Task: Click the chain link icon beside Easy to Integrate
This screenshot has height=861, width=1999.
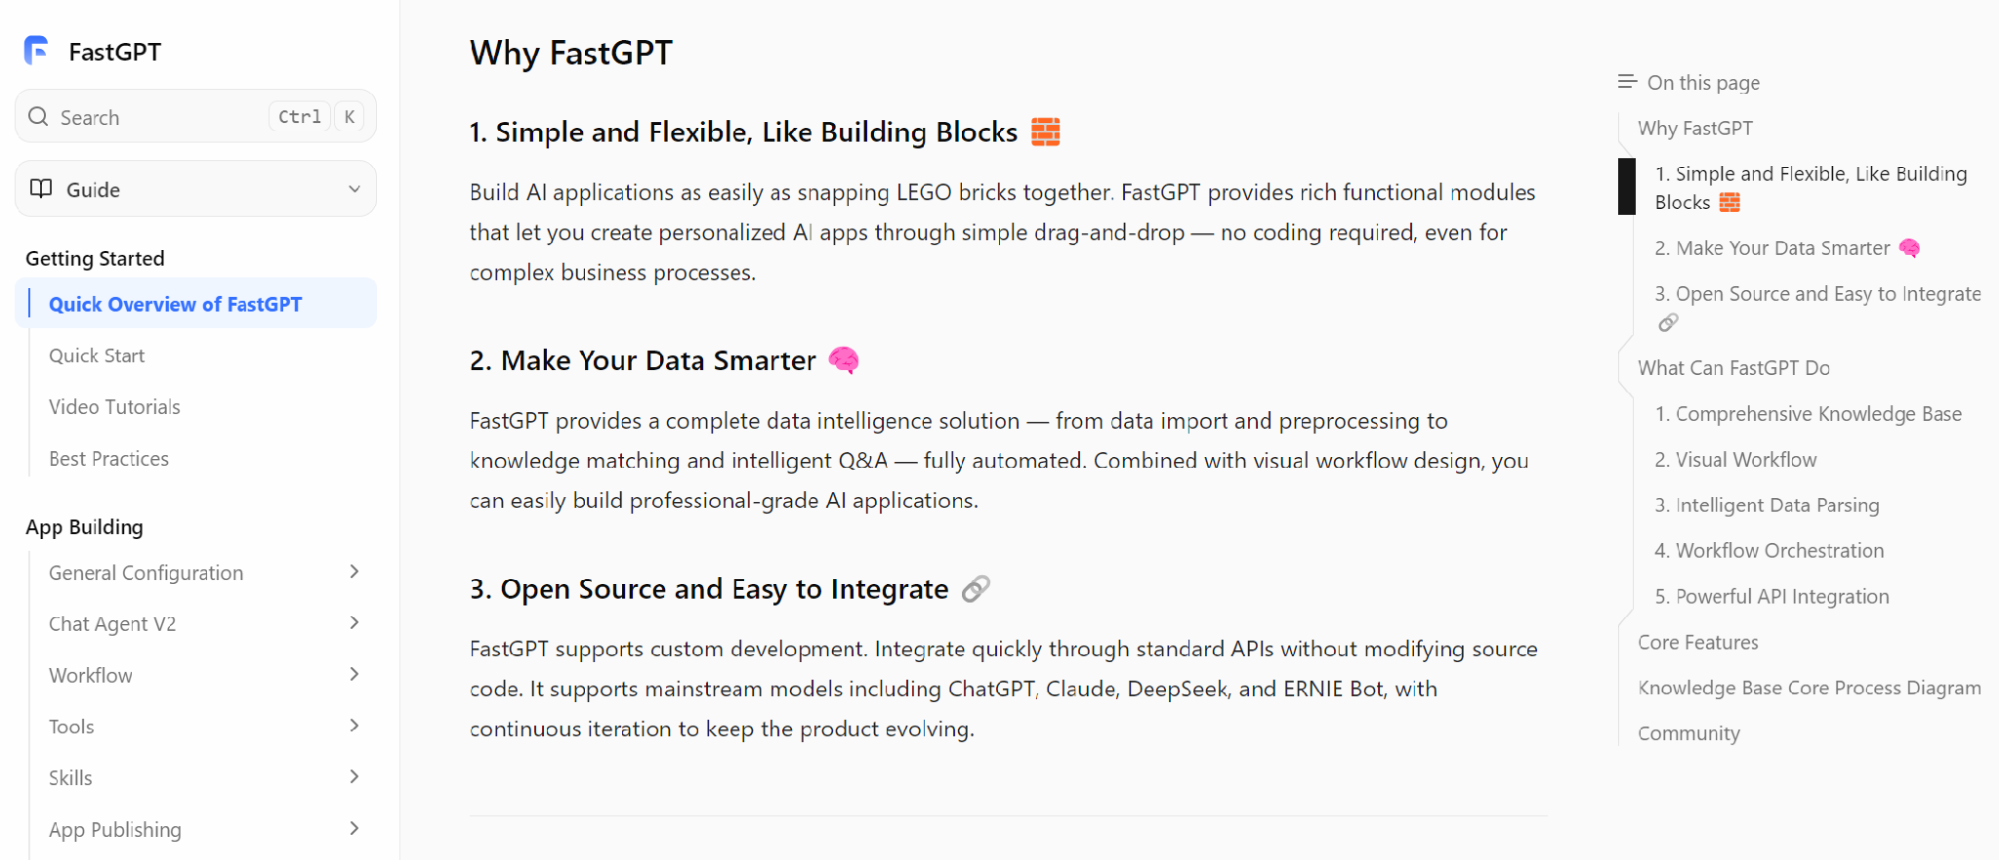Action: [x=975, y=589]
